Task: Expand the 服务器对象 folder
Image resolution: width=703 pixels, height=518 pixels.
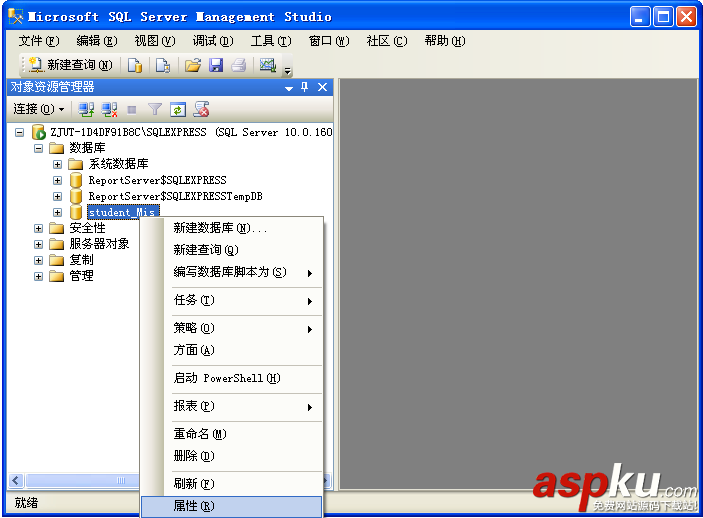Action: click(39, 244)
